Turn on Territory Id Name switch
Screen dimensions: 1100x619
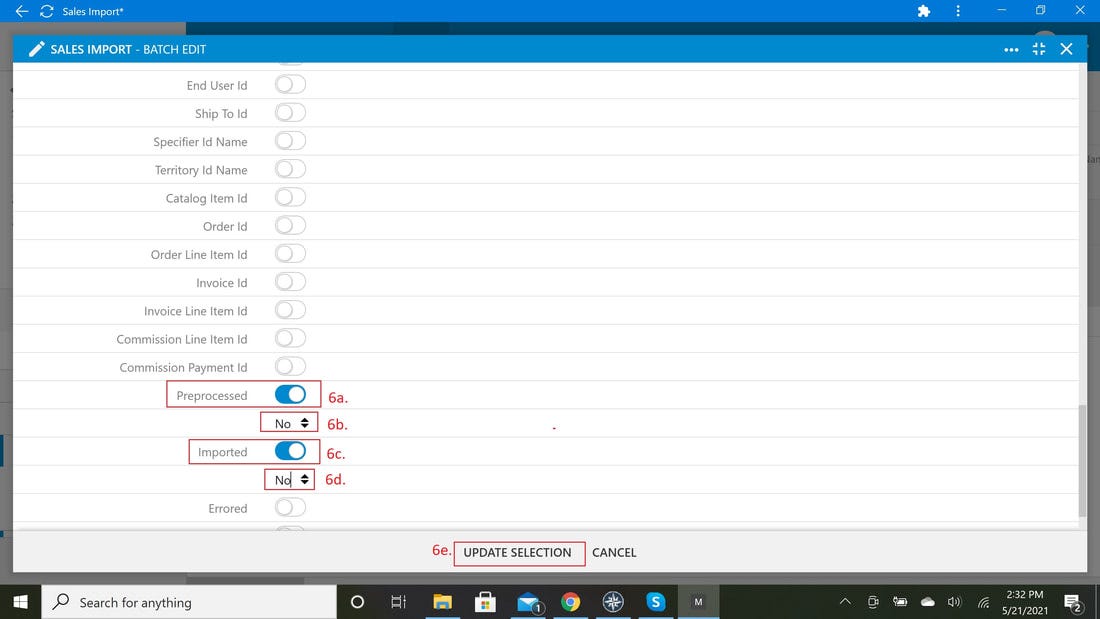click(290, 169)
